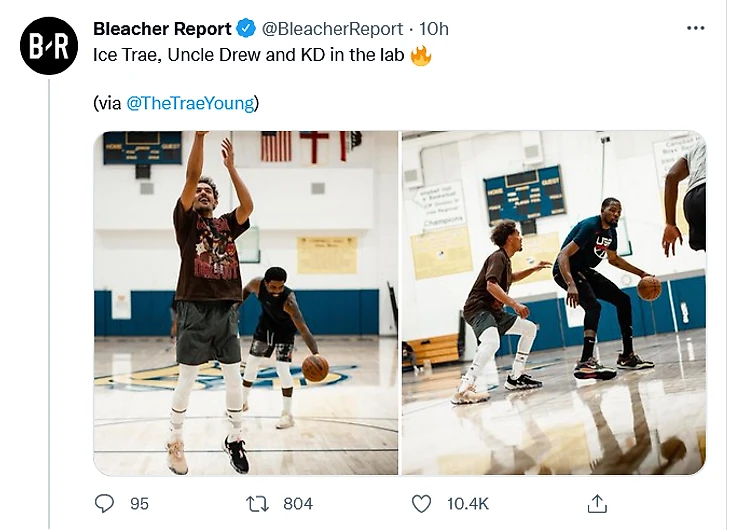Click the reply count 95

(x=139, y=503)
